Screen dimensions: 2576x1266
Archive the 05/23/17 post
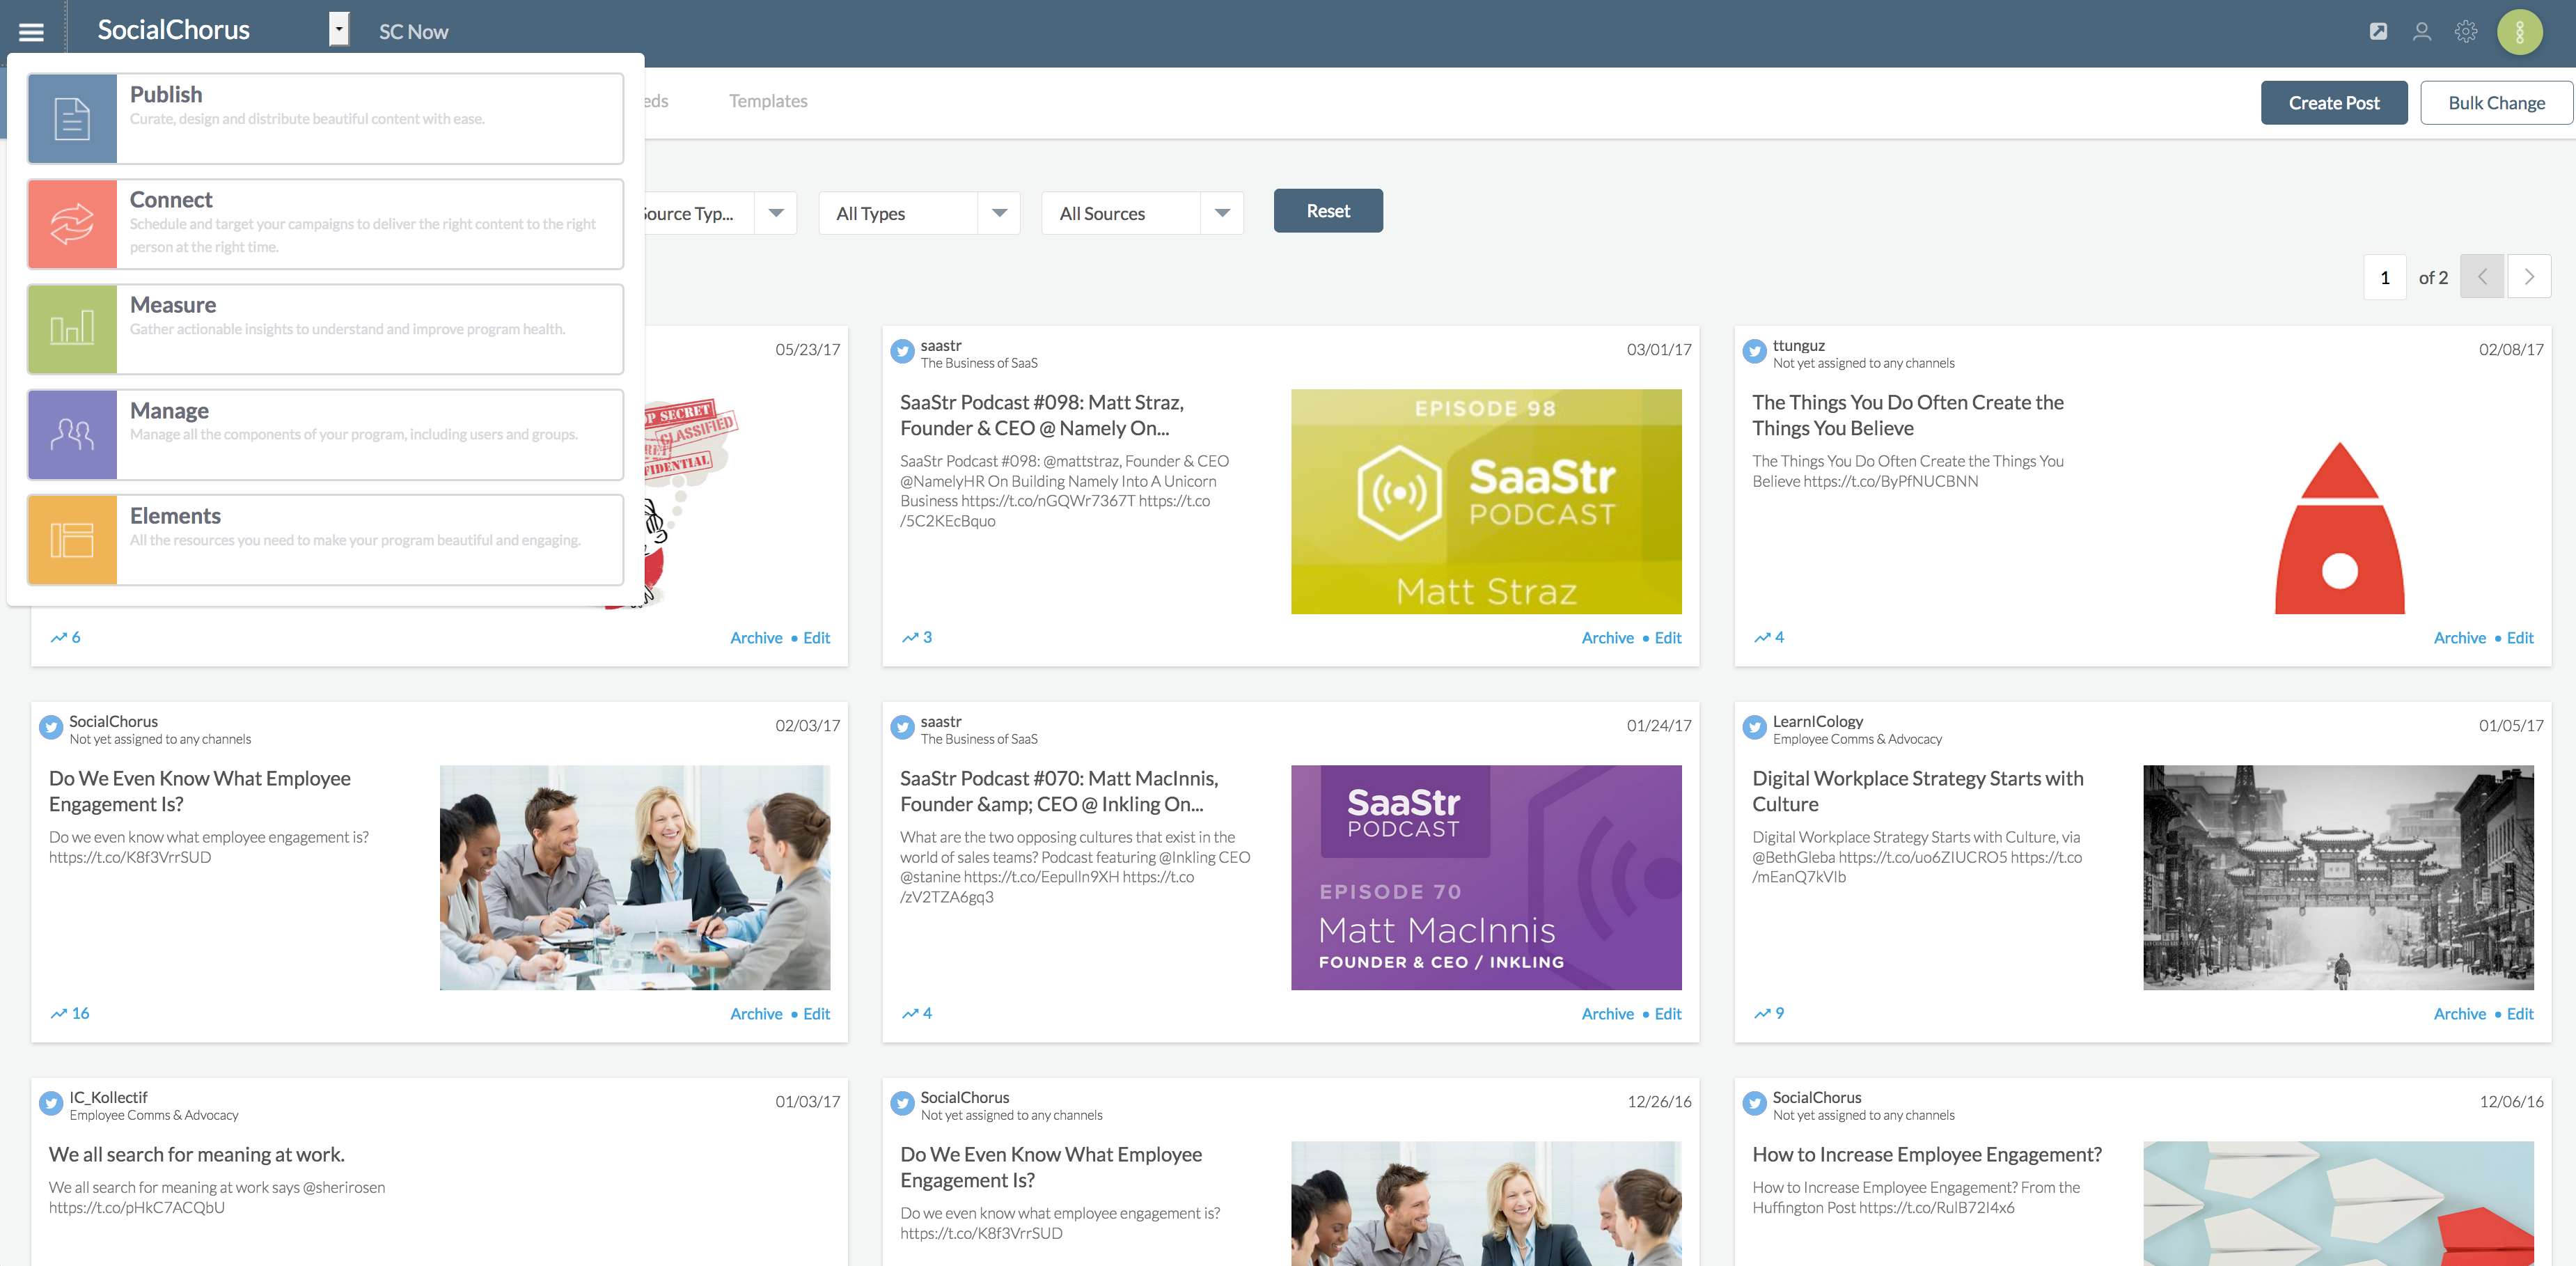click(756, 638)
